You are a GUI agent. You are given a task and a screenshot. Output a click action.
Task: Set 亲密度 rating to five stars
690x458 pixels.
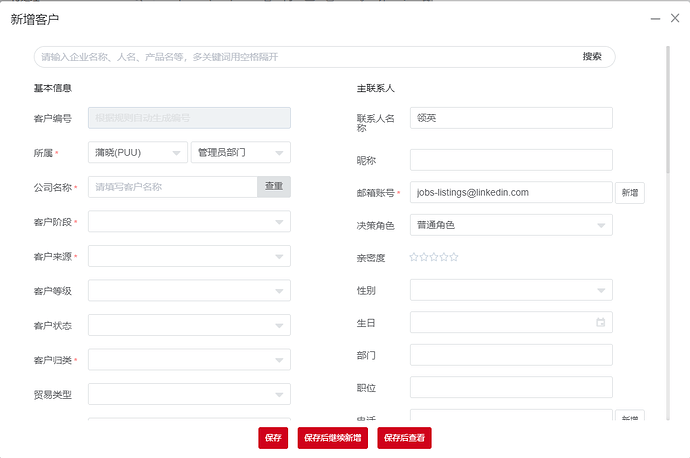click(454, 257)
